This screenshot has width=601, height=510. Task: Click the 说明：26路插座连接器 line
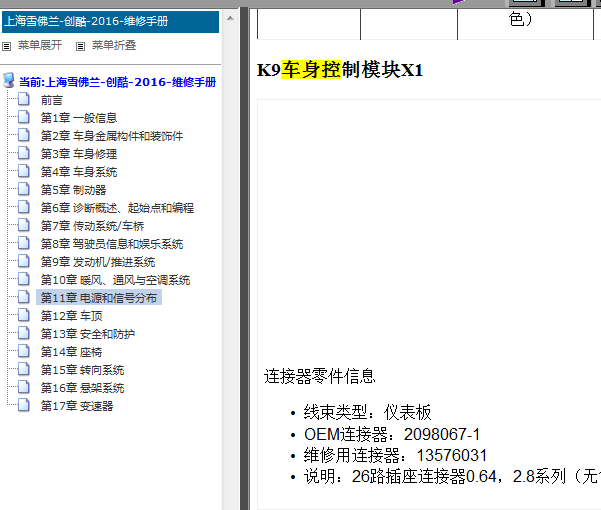[452, 477]
